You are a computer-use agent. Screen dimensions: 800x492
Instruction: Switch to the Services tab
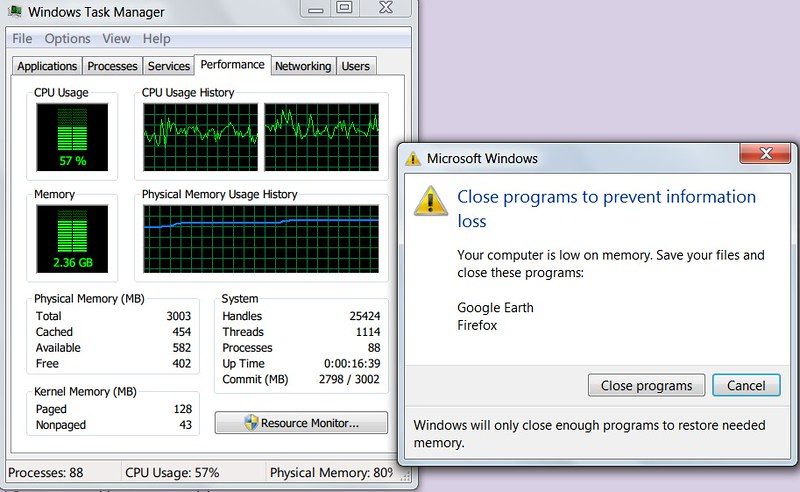pyautogui.click(x=169, y=66)
